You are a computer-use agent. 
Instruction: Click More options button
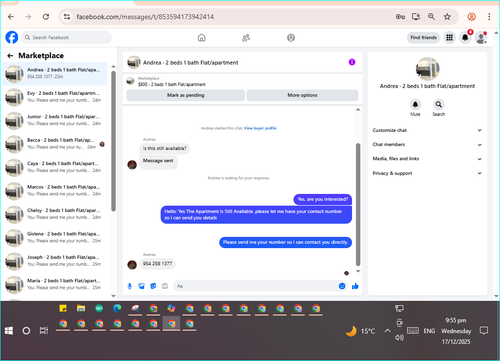[302, 95]
